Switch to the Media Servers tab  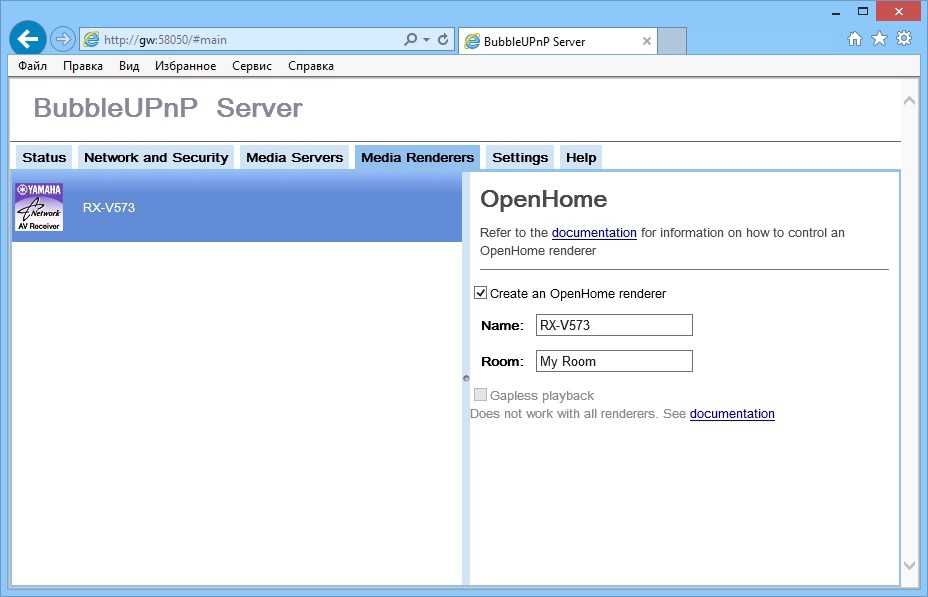tap(294, 157)
